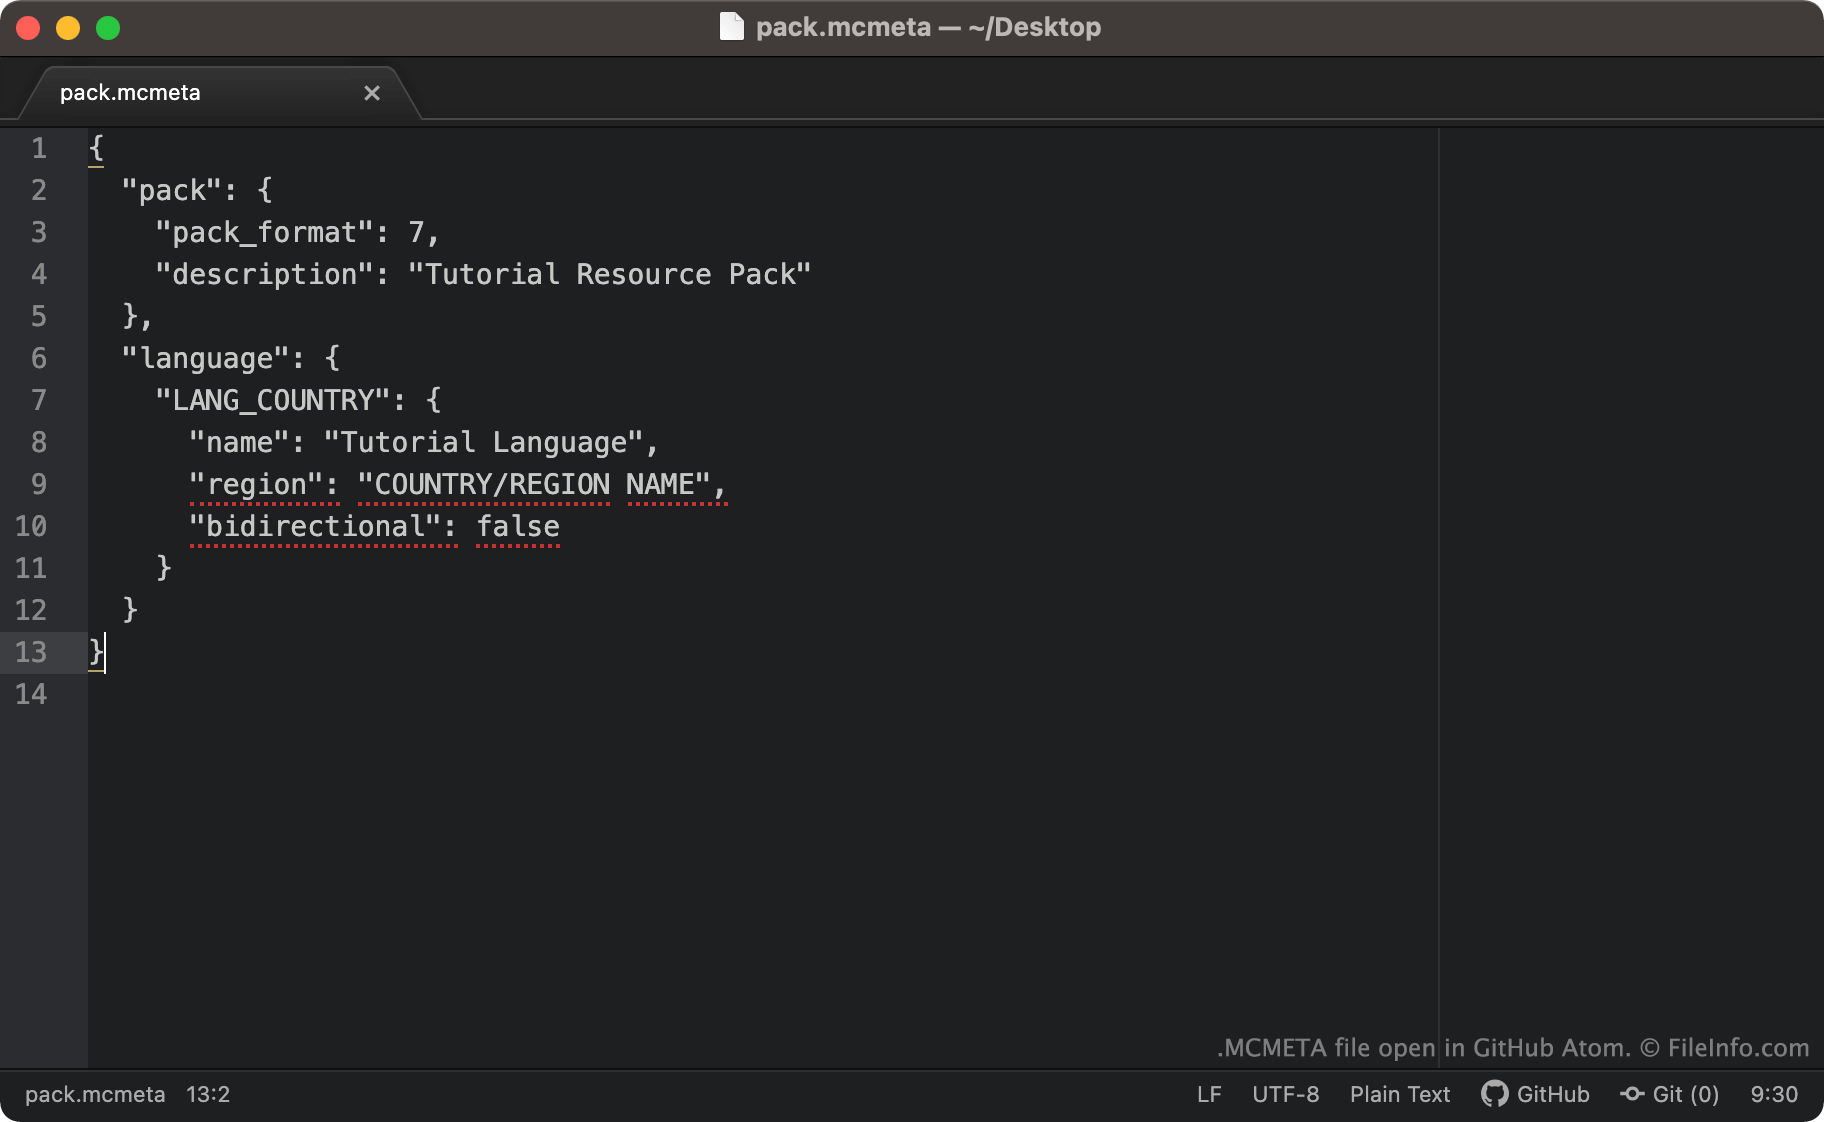Open the LF line ending selector
Viewport: 1824px width, 1122px height.
click(x=1209, y=1094)
